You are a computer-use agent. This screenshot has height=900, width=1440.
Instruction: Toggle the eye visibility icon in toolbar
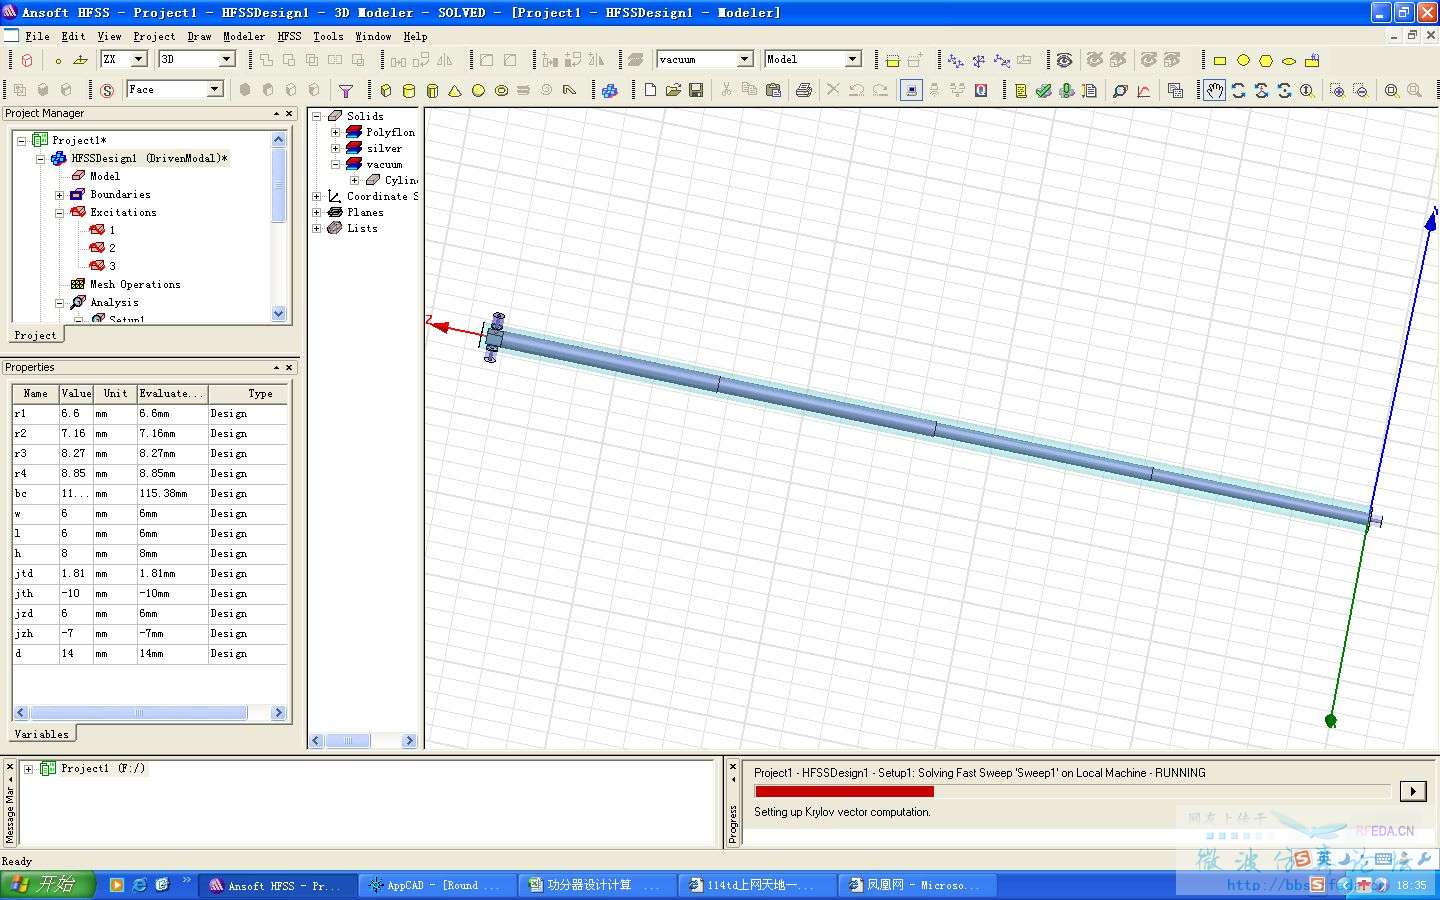(1064, 61)
